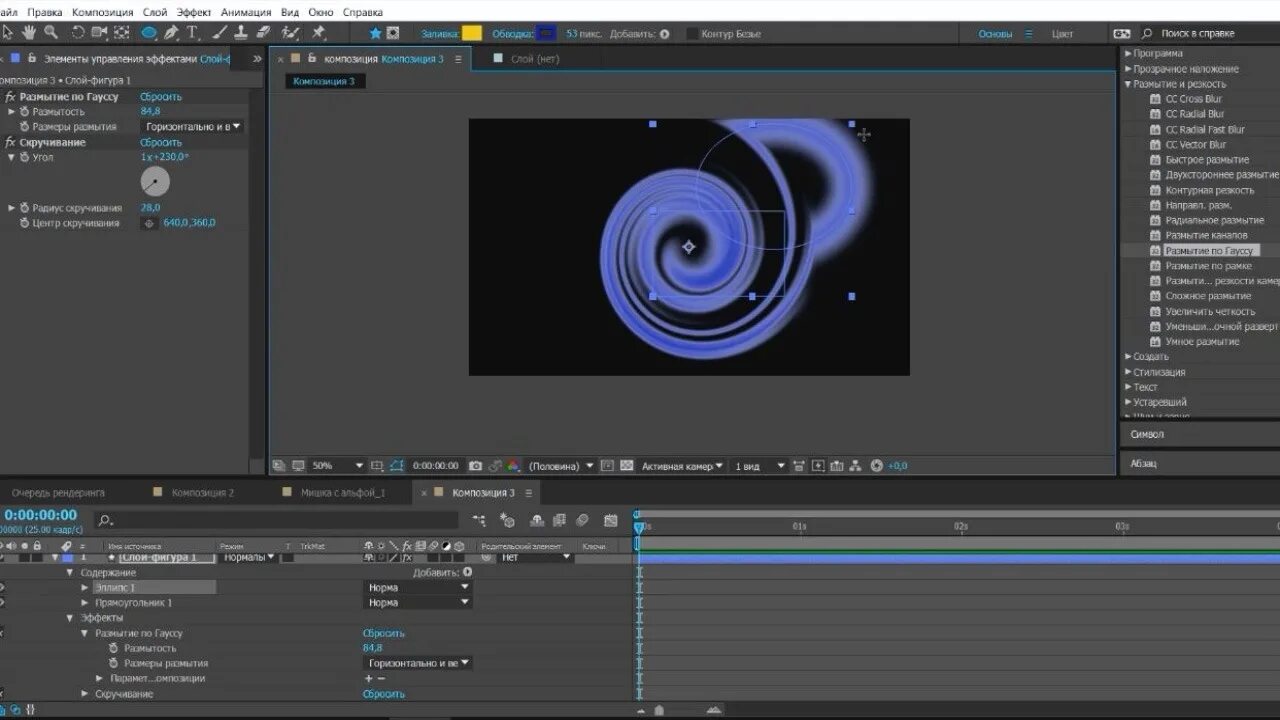Switch to the Композиция 2 timeline tab
The height and width of the screenshot is (720, 1280).
point(203,493)
